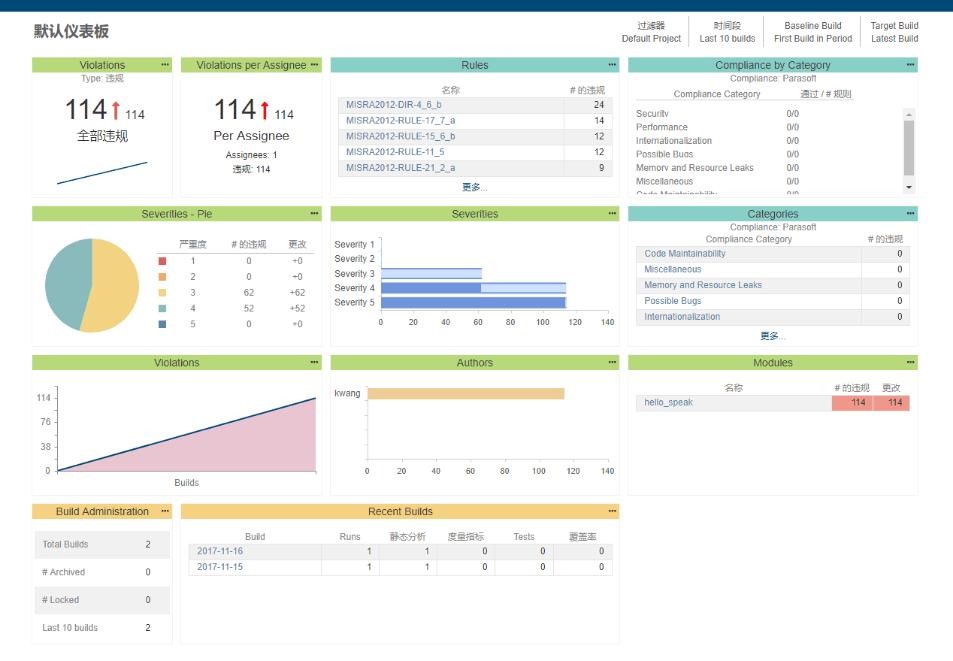Click # Archived row
Viewport: 953px width, 661px height.
pyautogui.click(x=102, y=572)
